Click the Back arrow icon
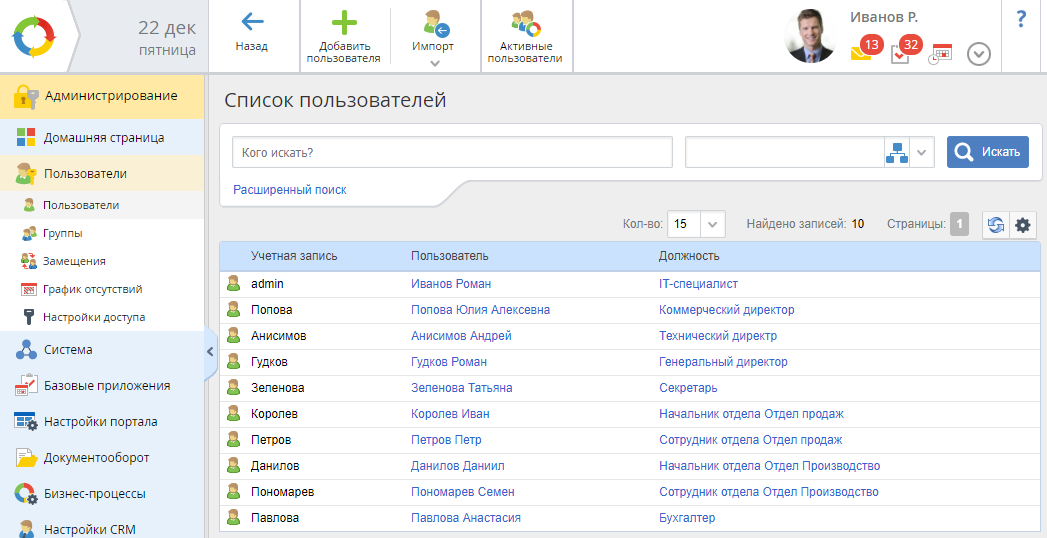 [252, 22]
